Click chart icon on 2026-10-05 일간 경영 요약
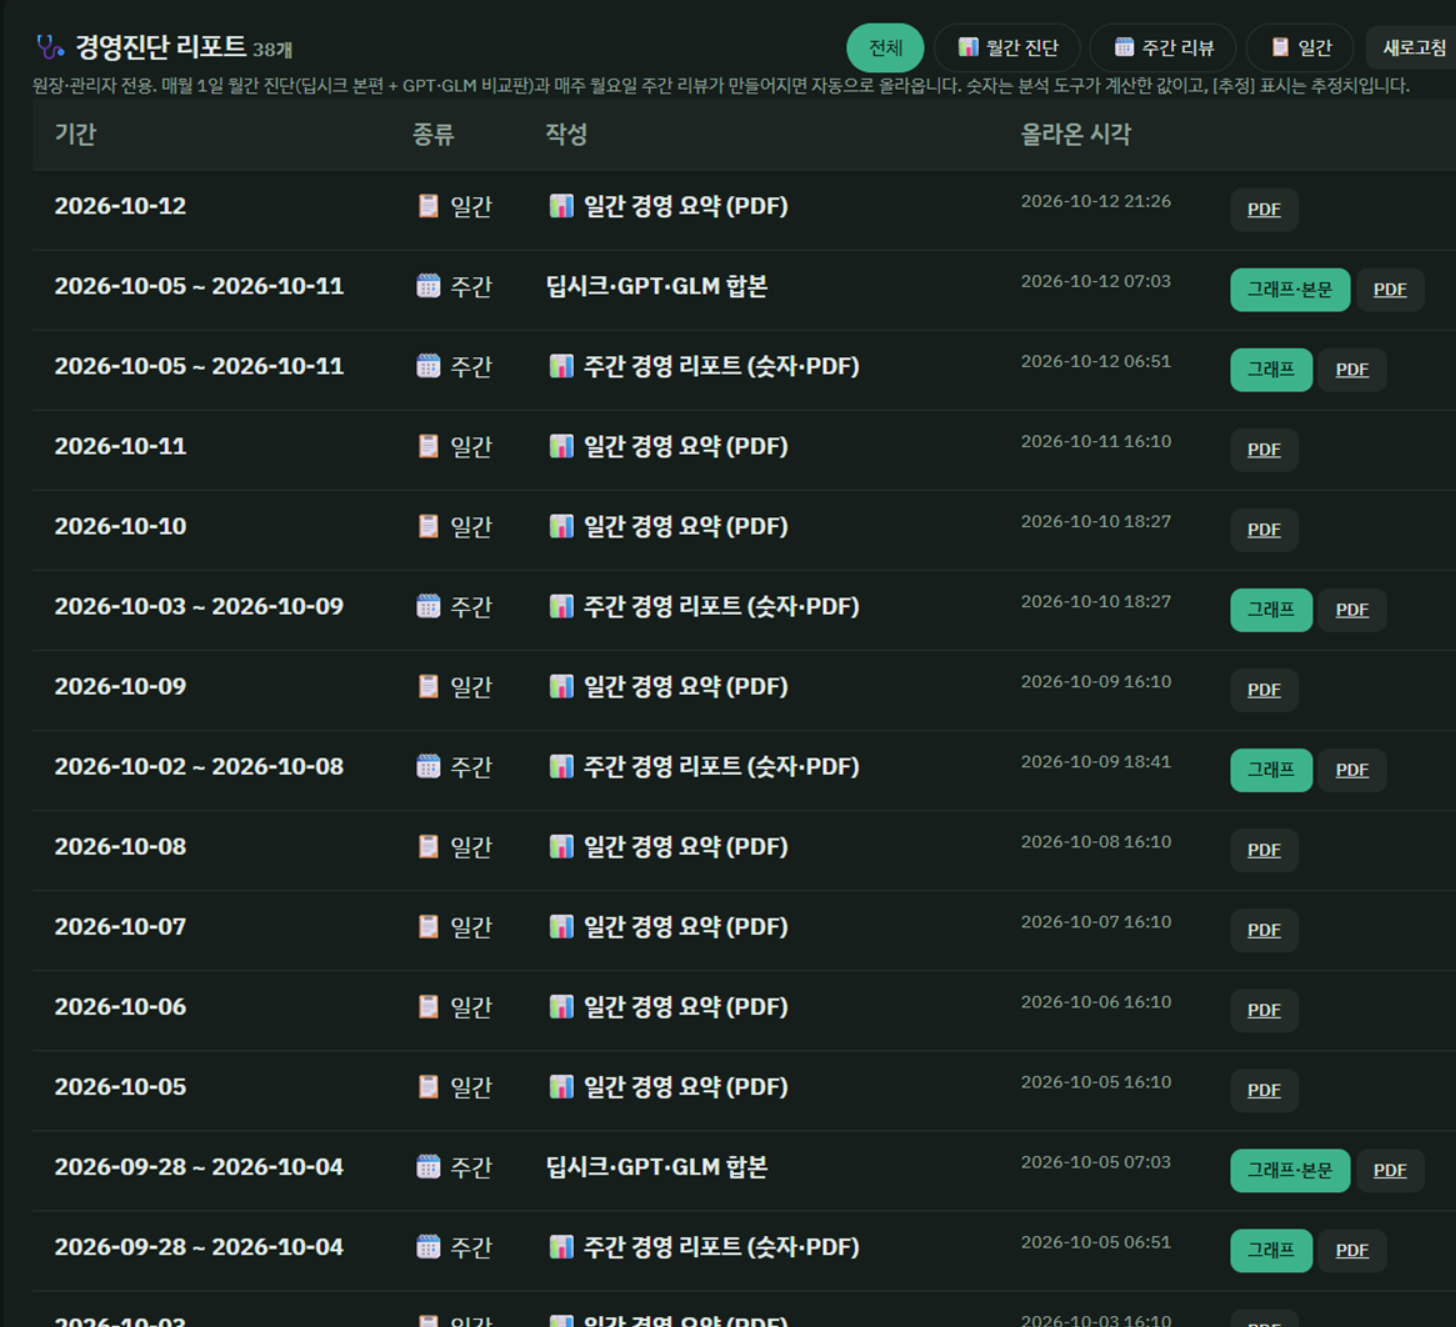The image size is (1456, 1327). [561, 1086]
